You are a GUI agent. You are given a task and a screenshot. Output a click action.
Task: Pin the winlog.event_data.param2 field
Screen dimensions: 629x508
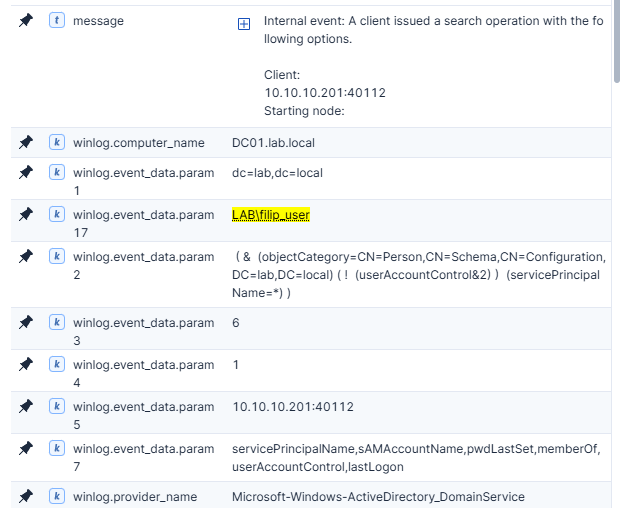click(26, 256)
